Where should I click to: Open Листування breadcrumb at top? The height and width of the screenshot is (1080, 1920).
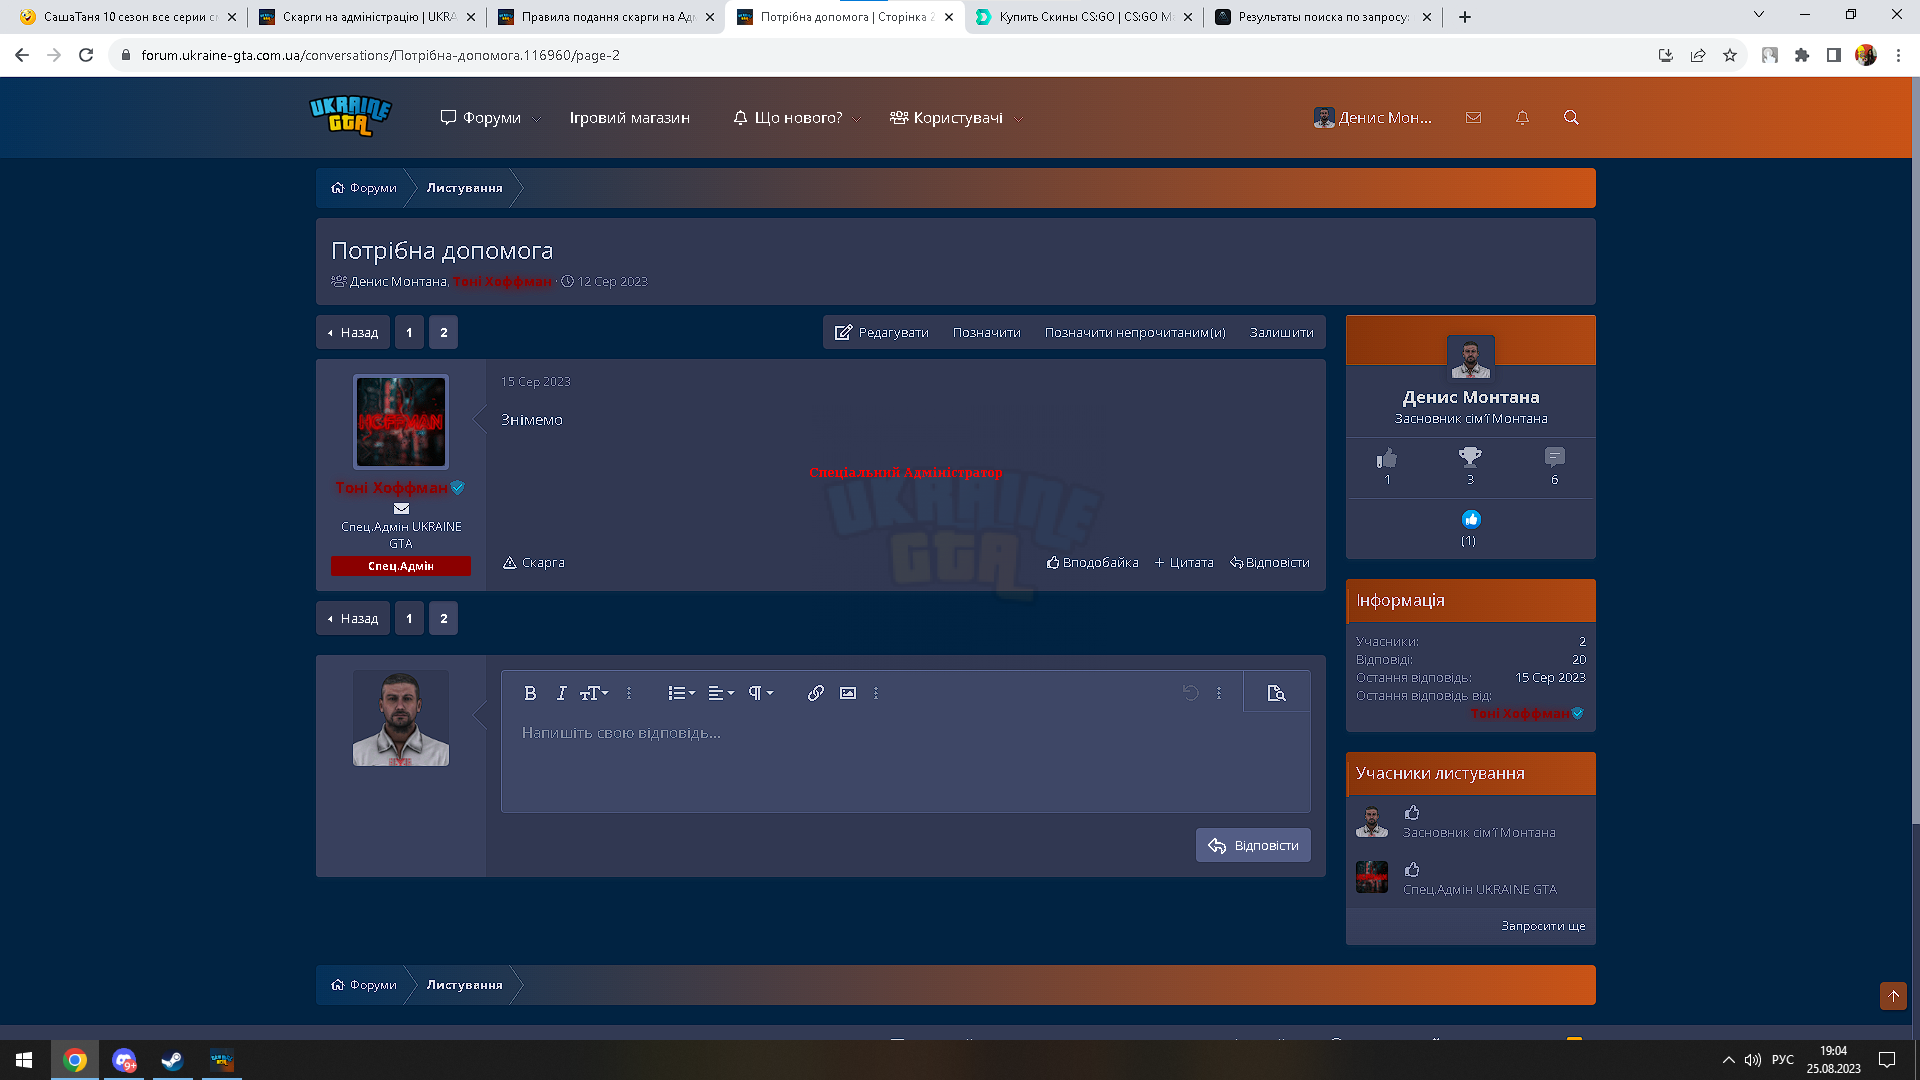tap(465, 188)
